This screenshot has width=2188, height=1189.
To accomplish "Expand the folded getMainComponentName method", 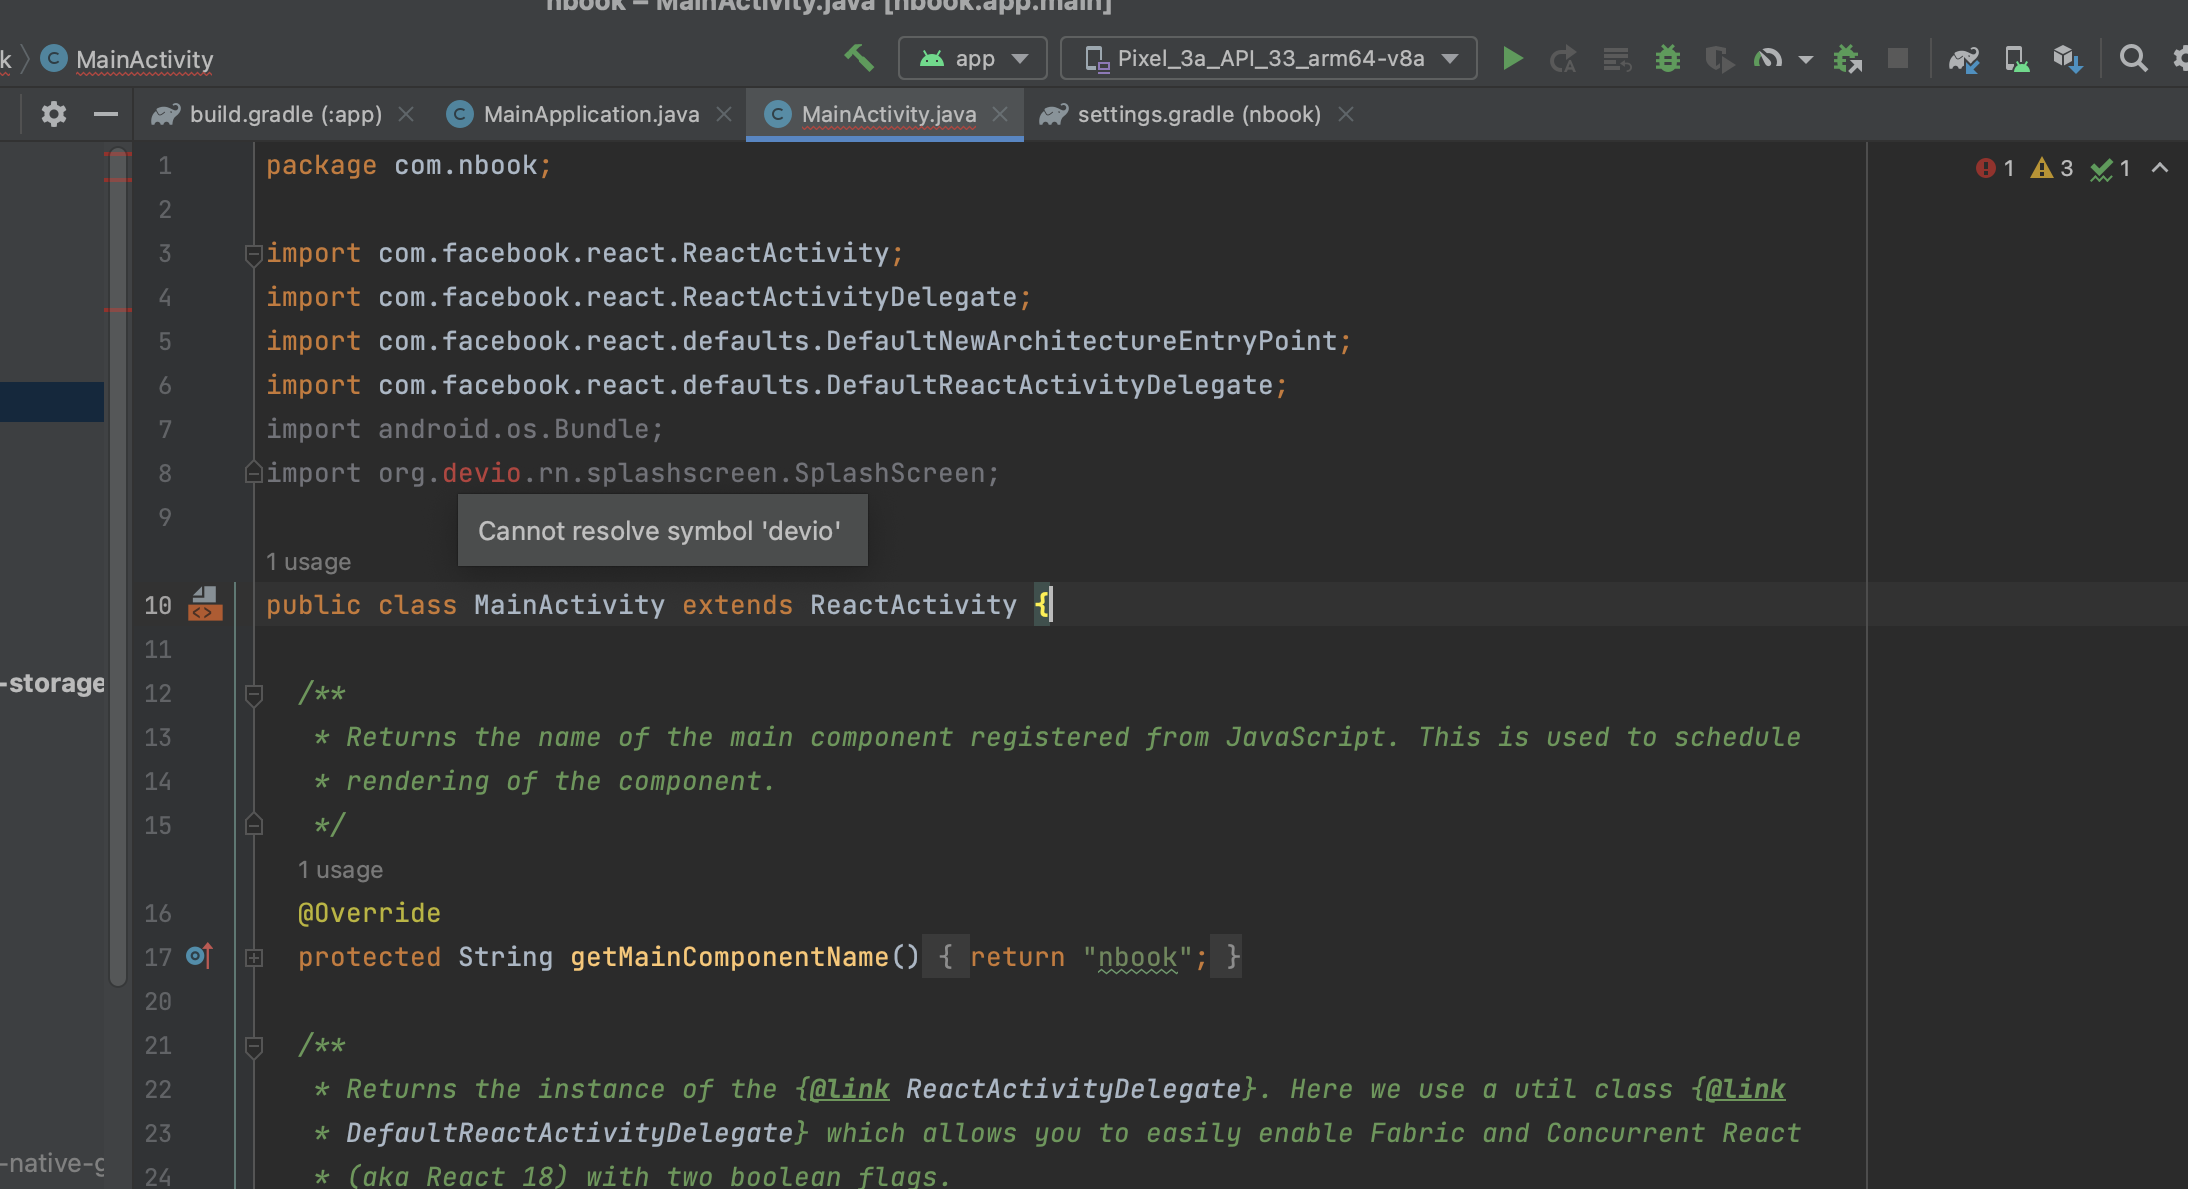I will (x=254, y=958).
